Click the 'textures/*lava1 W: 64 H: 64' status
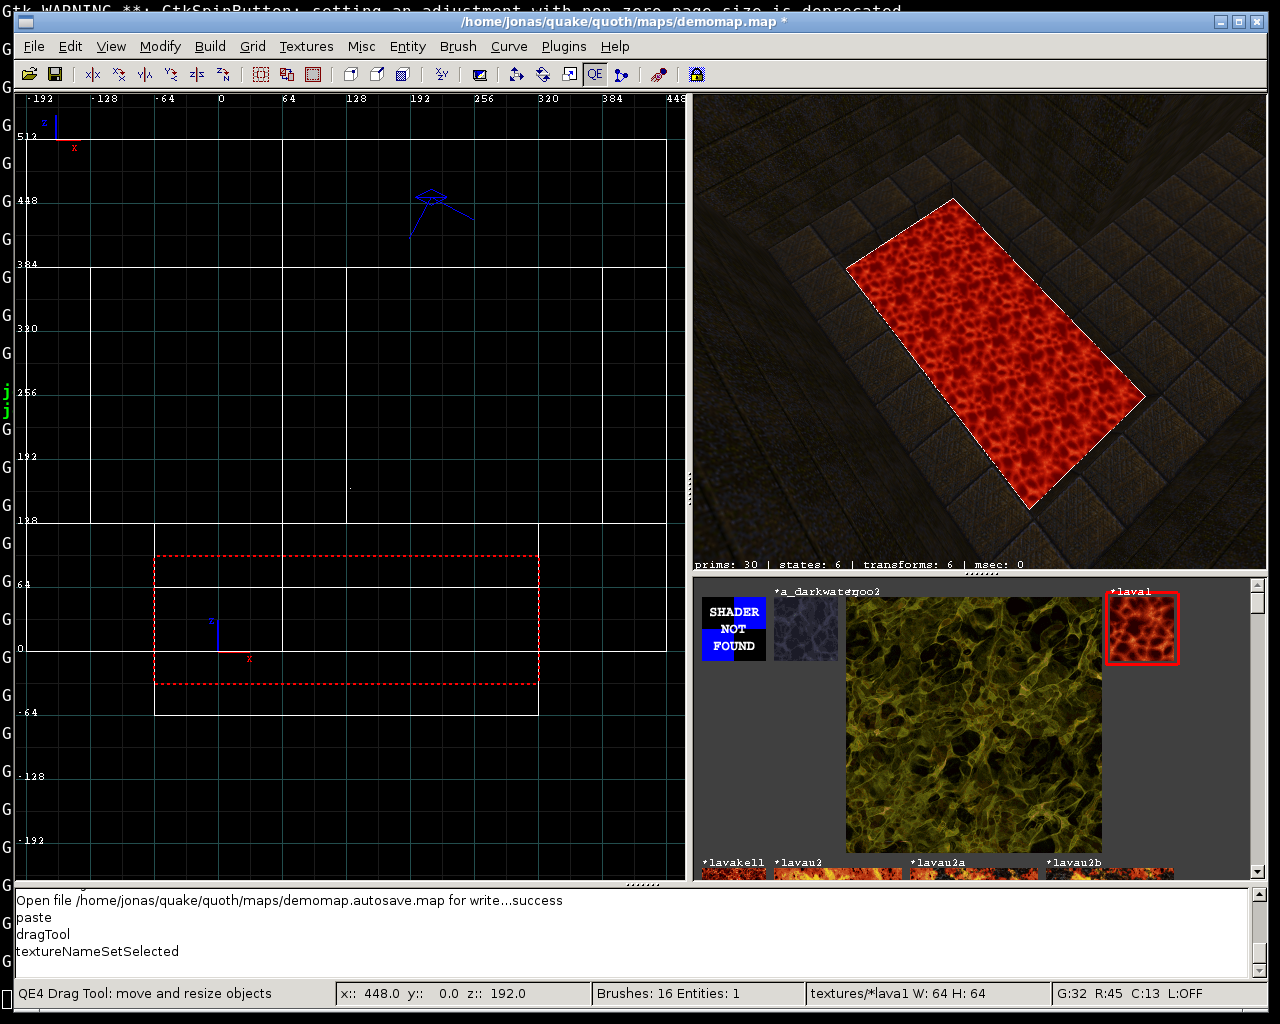1280x1024 pixels. point(929,993)
